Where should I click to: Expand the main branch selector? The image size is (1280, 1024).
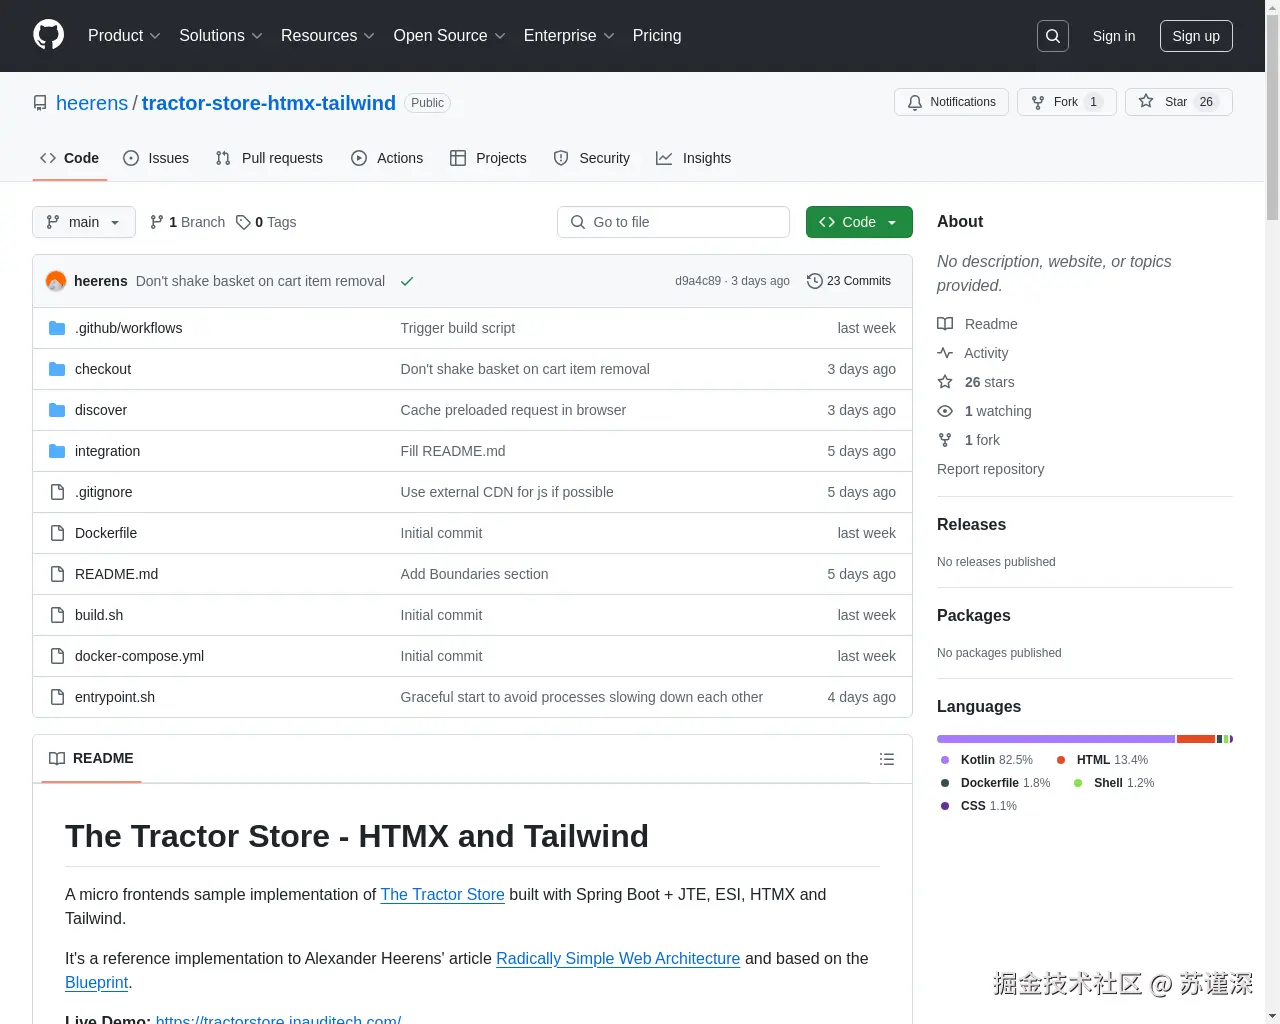[83, 222]
